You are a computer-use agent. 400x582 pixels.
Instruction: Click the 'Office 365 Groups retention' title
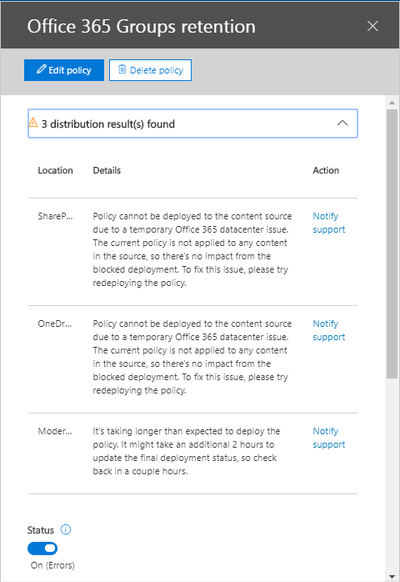(x=141, y=27)
